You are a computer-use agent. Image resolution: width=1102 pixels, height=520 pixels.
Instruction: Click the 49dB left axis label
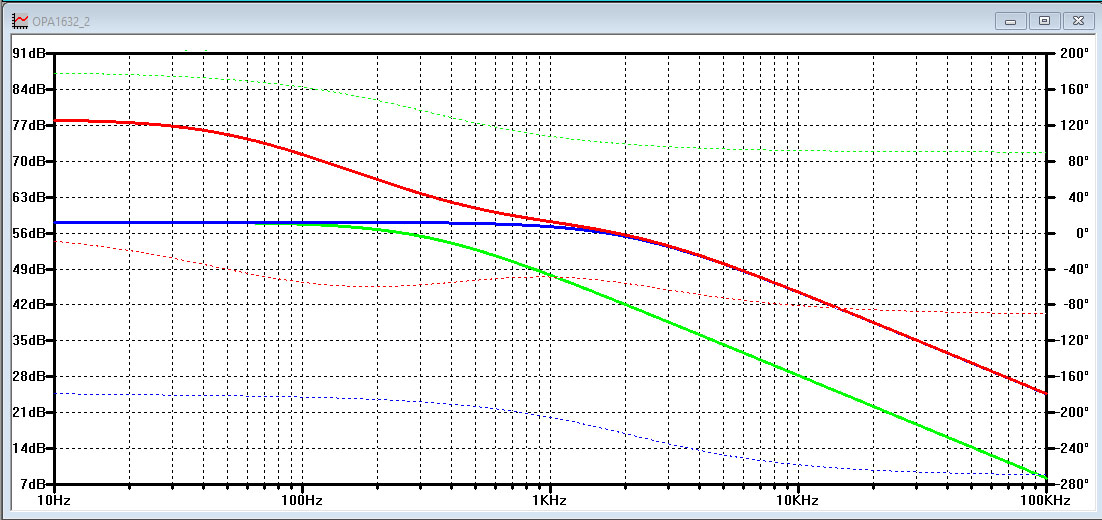click(x=30, y=268)
